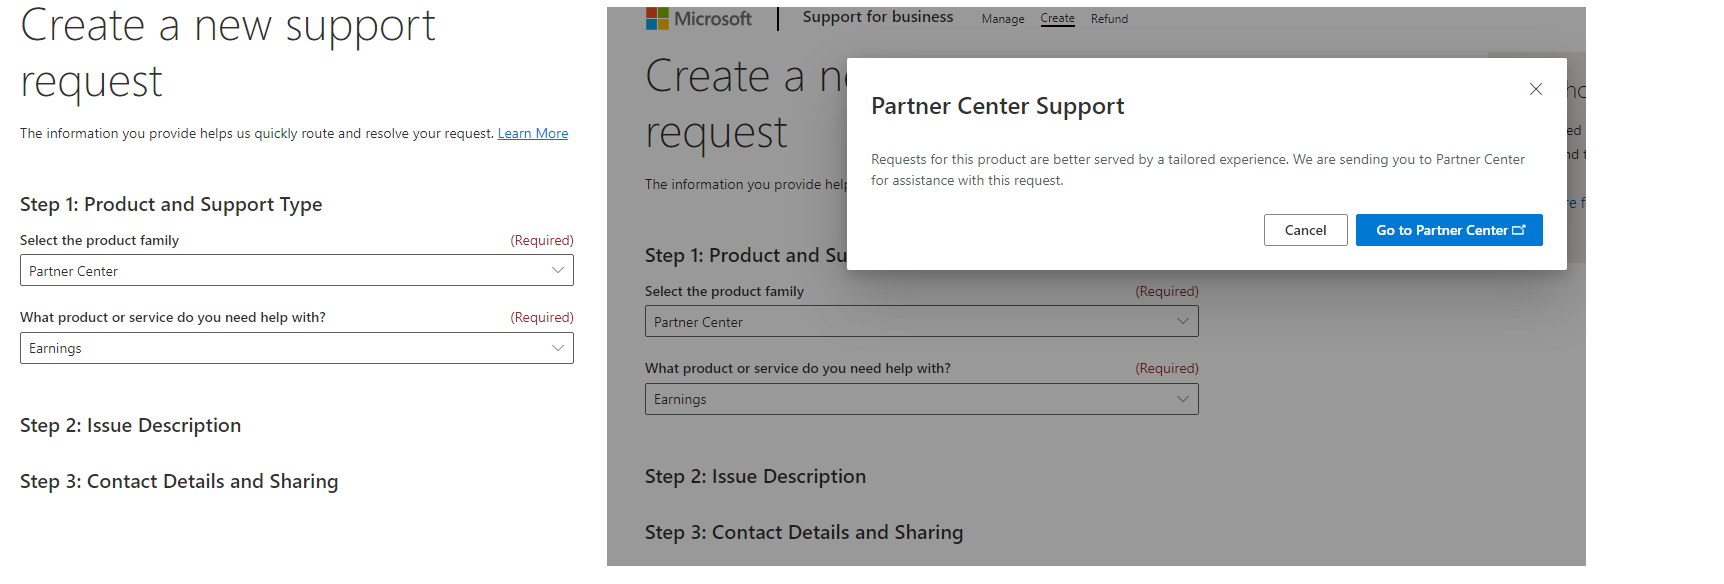
Task: Click 'Select the product family' label in left panel
Action: pyautogui.click(x=99, y=240)
